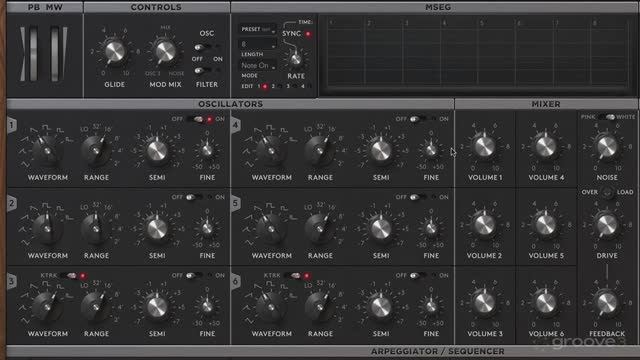Click oscillator 6 Semi knob
640x360 pixels.
pyautogui.click(x=381, y=307)
